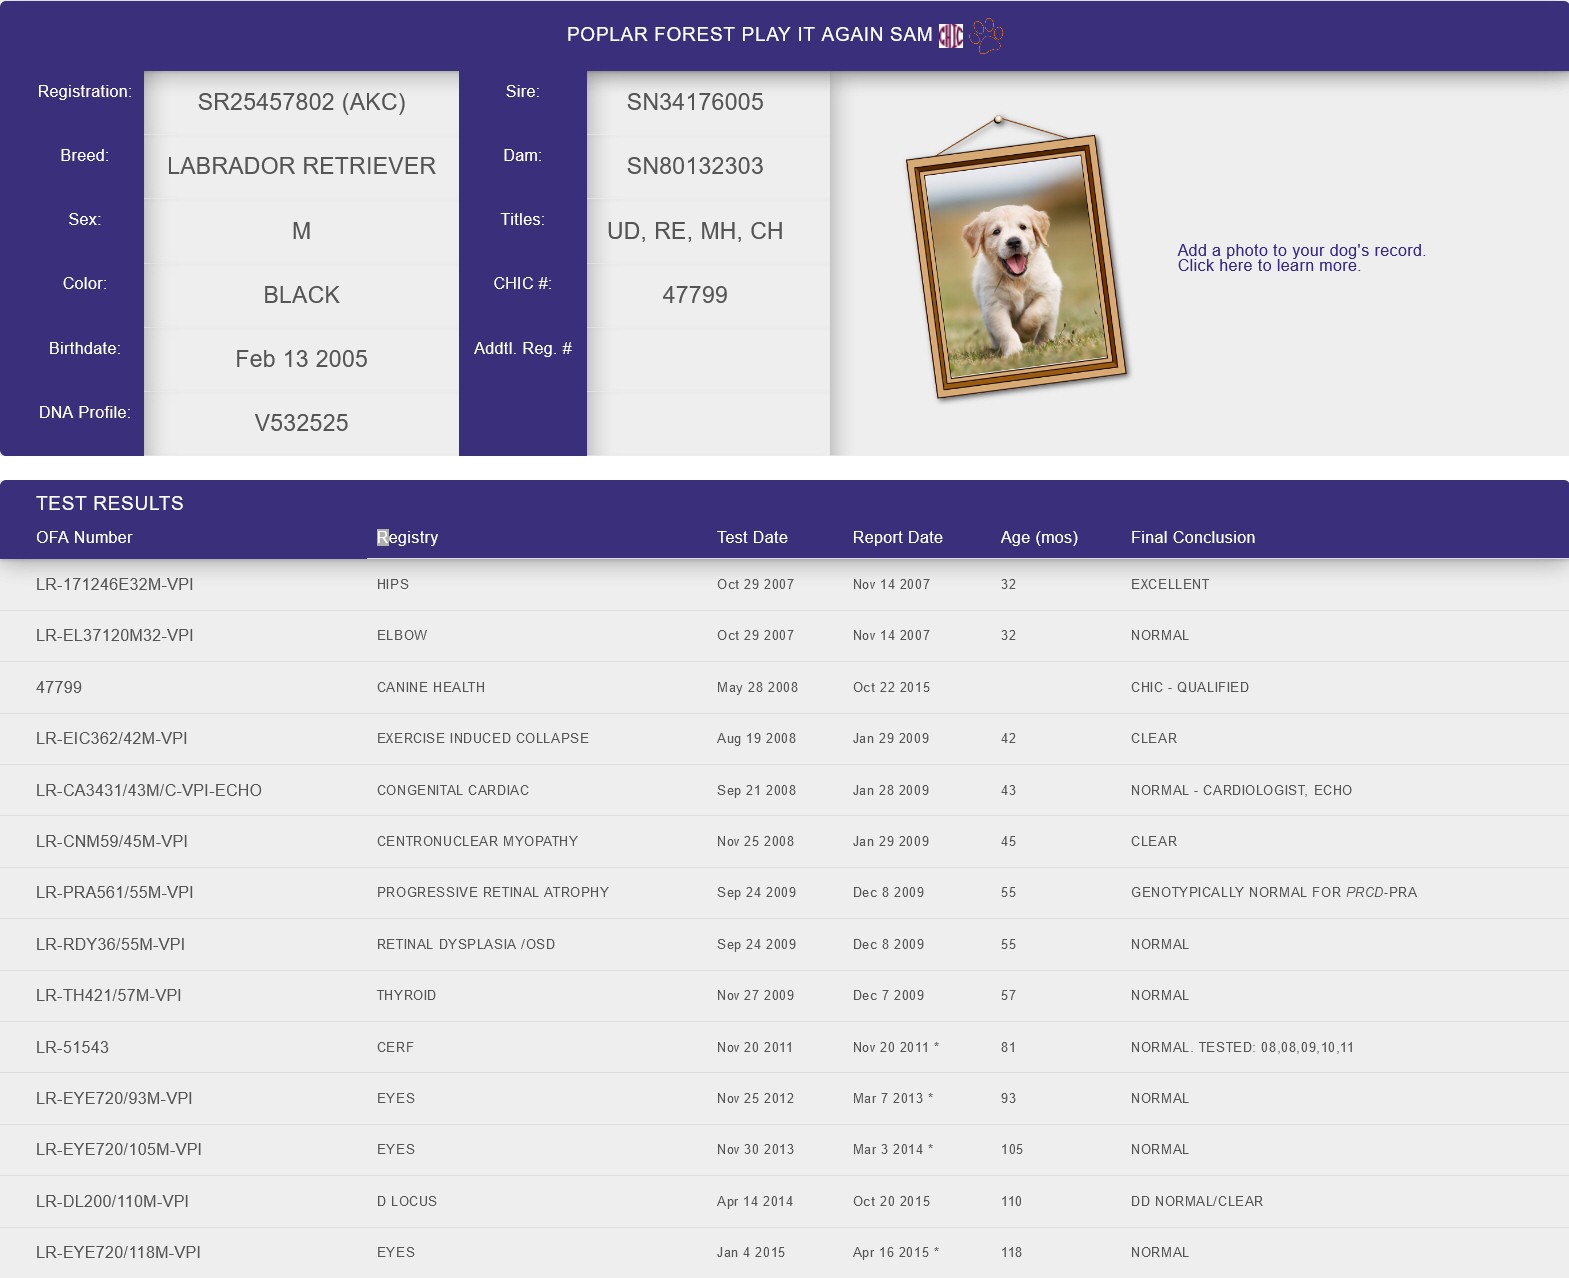Click test date Jan 4 2015

(x=751, y=1252)
